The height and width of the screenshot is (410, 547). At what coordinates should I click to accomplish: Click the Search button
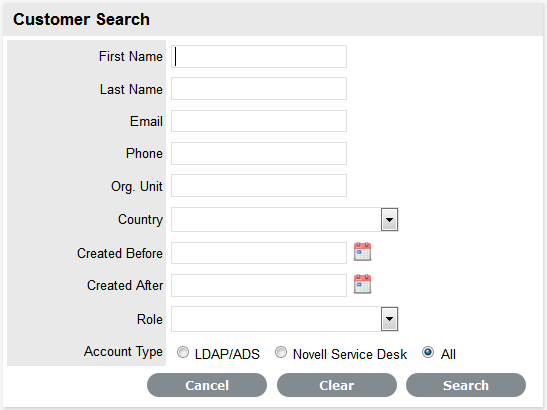pos(466,385)
